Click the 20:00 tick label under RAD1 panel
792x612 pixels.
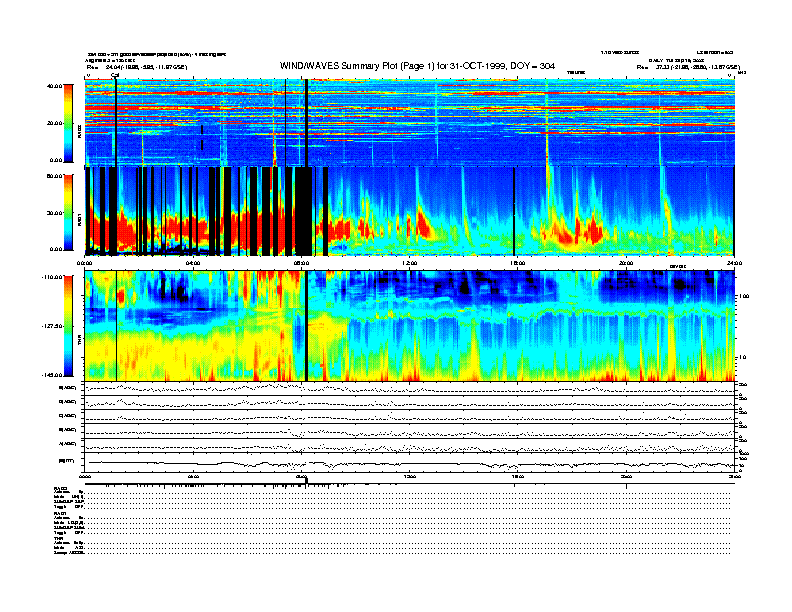[626, 263]
